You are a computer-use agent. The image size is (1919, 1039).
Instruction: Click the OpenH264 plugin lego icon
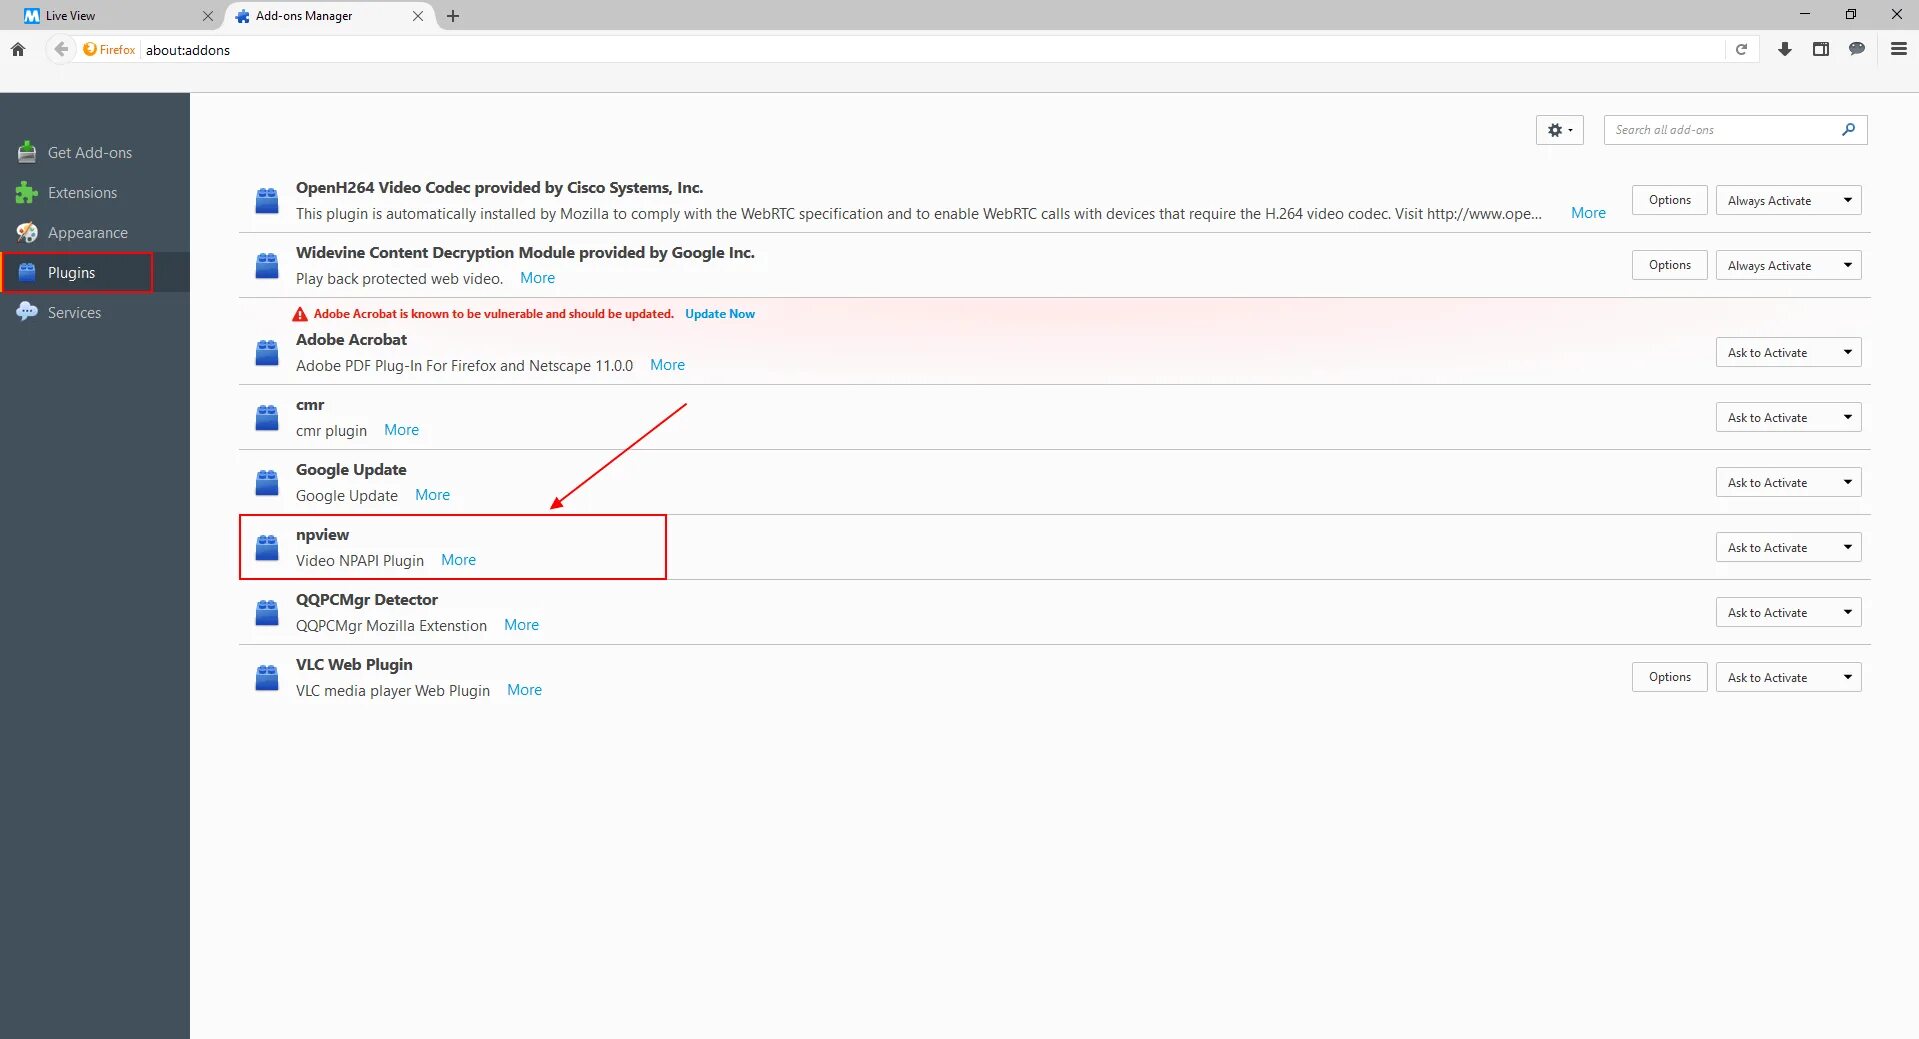point(267,201)
